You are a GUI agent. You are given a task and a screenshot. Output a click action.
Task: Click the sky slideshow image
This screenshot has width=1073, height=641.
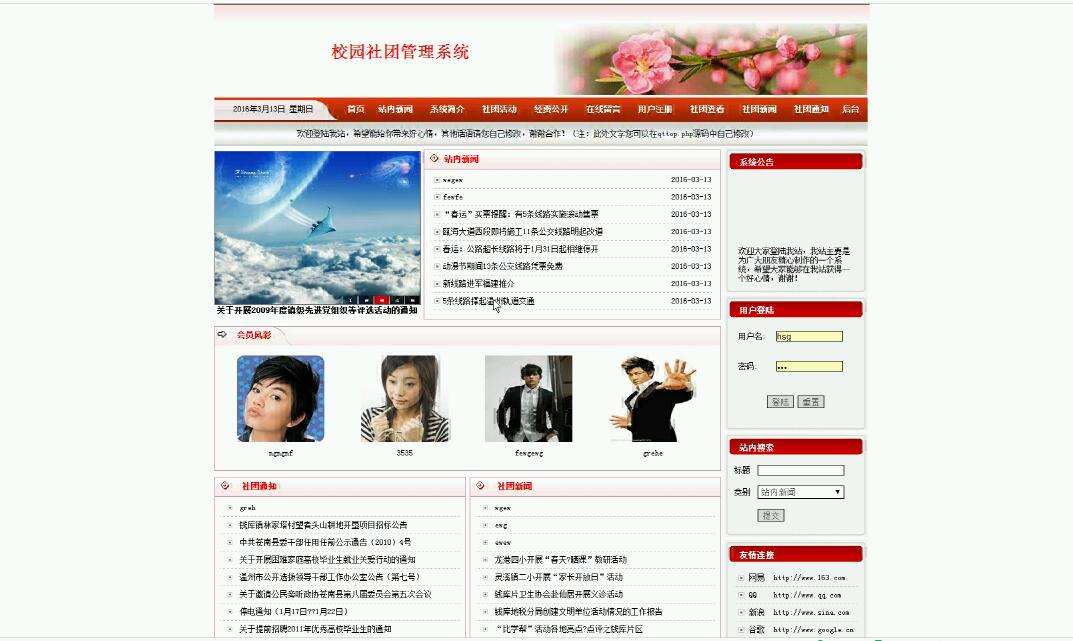[x=318, y=227]
